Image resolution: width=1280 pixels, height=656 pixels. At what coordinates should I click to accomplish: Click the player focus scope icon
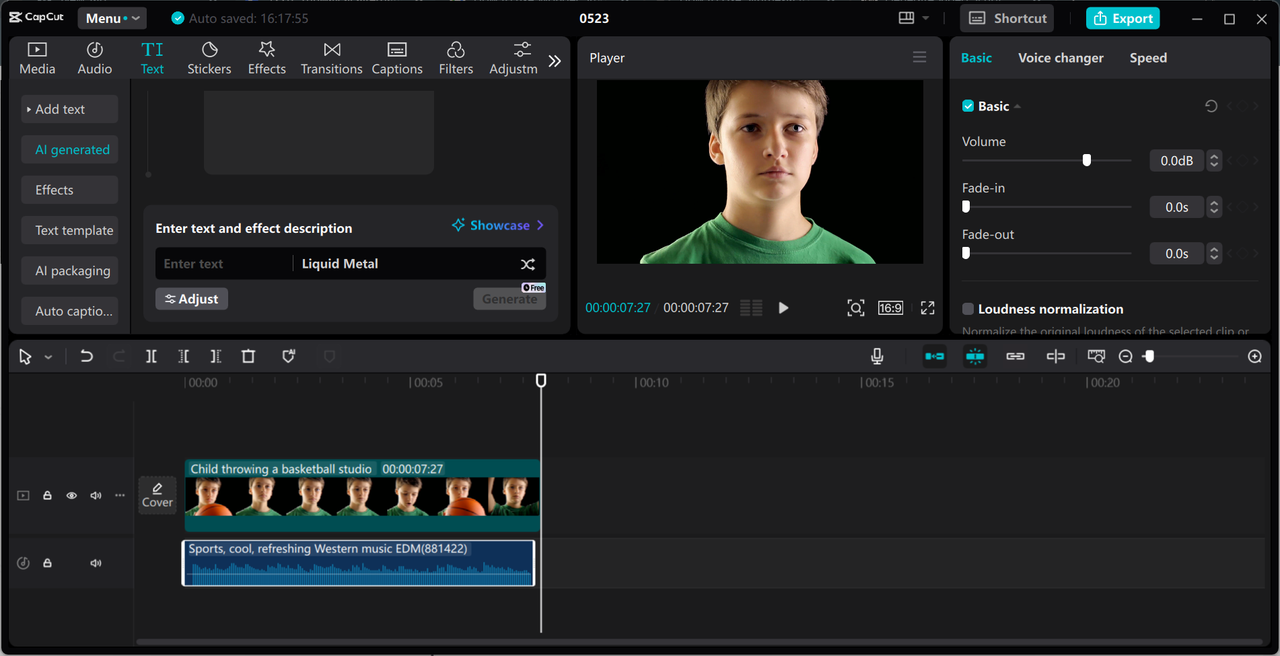[856, 308]
